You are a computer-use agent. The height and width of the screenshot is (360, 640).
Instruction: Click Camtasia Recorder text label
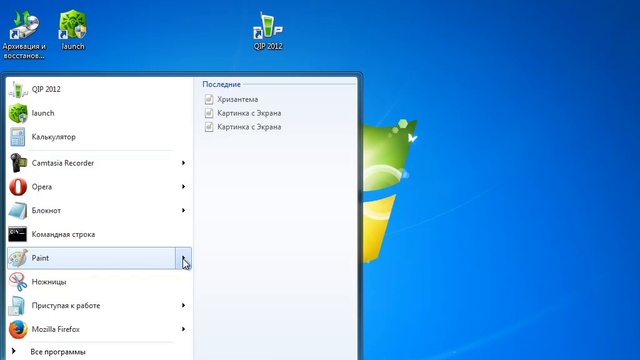[x=63, y=163]
